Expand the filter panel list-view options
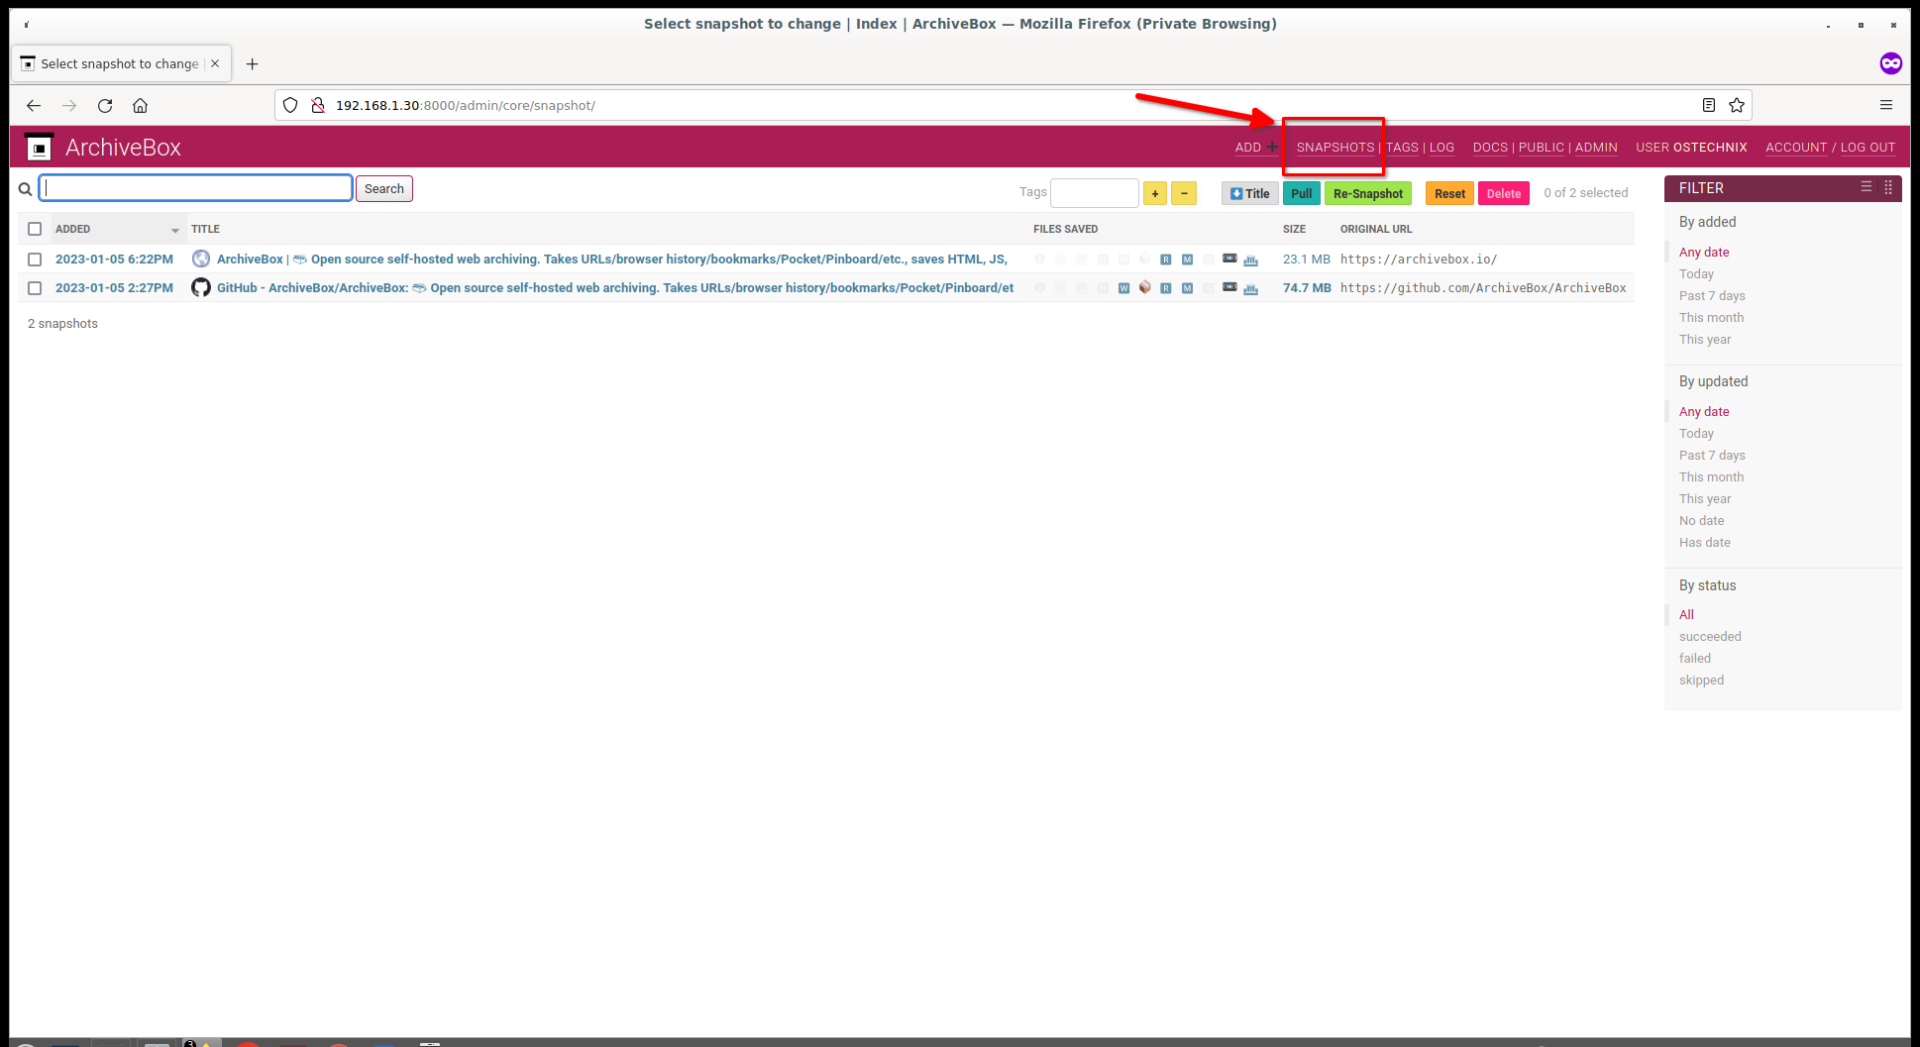This screenshot has height=1047, width=1920. (1866, 188)
